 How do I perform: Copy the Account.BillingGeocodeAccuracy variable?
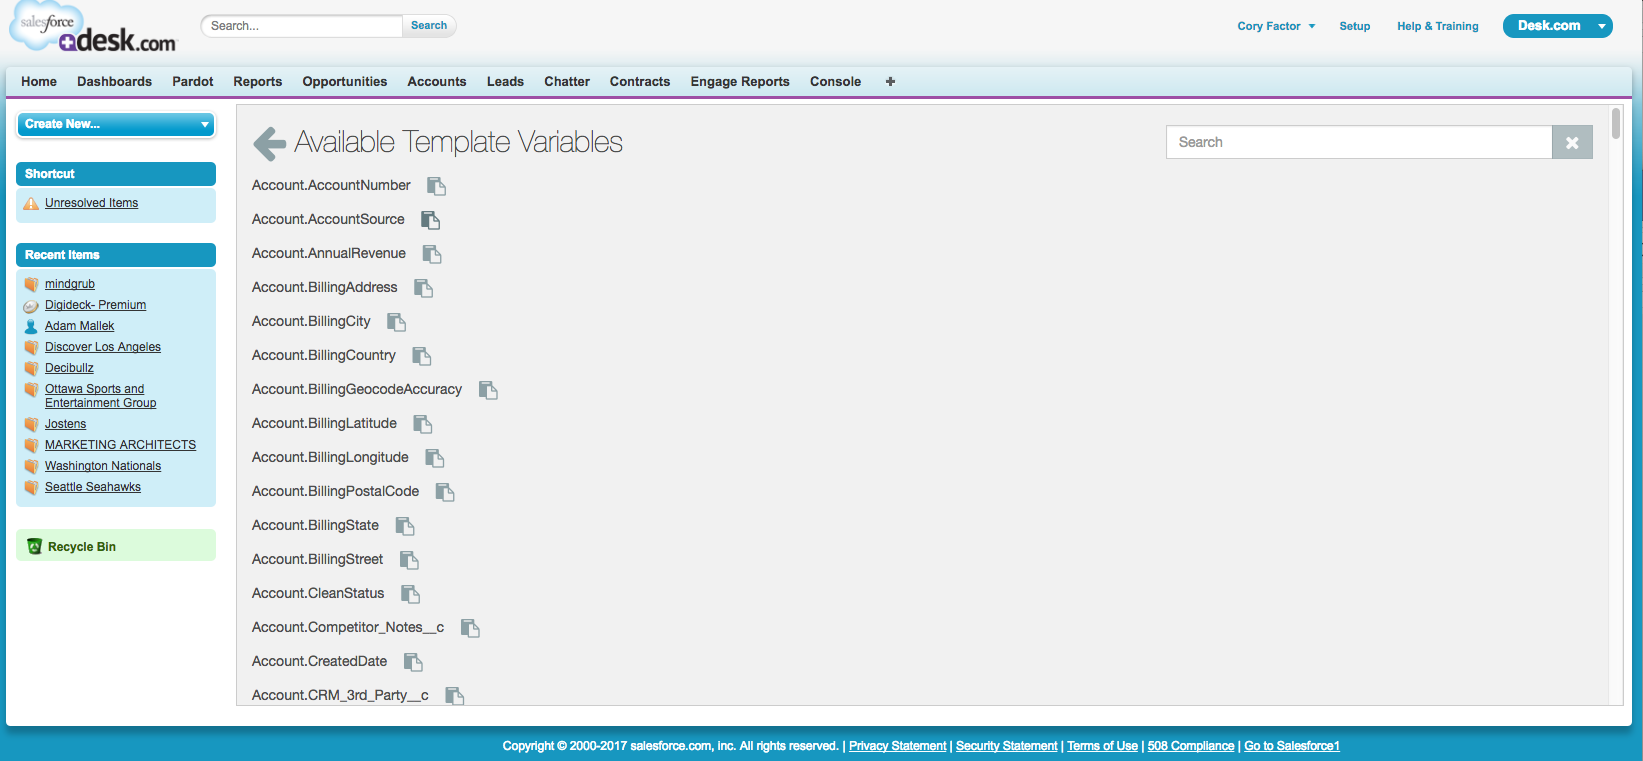(x=488, y=390)
